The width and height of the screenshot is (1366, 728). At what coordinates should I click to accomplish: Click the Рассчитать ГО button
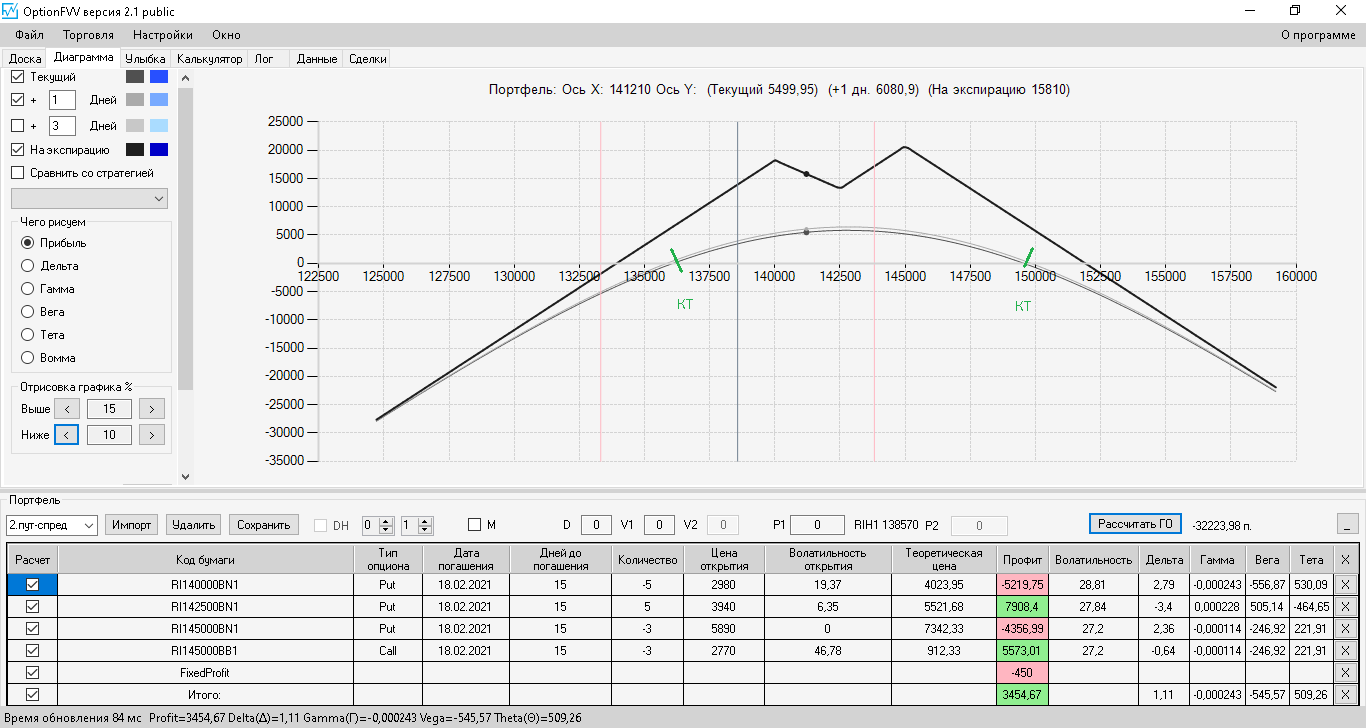(x=1135, y=524)
